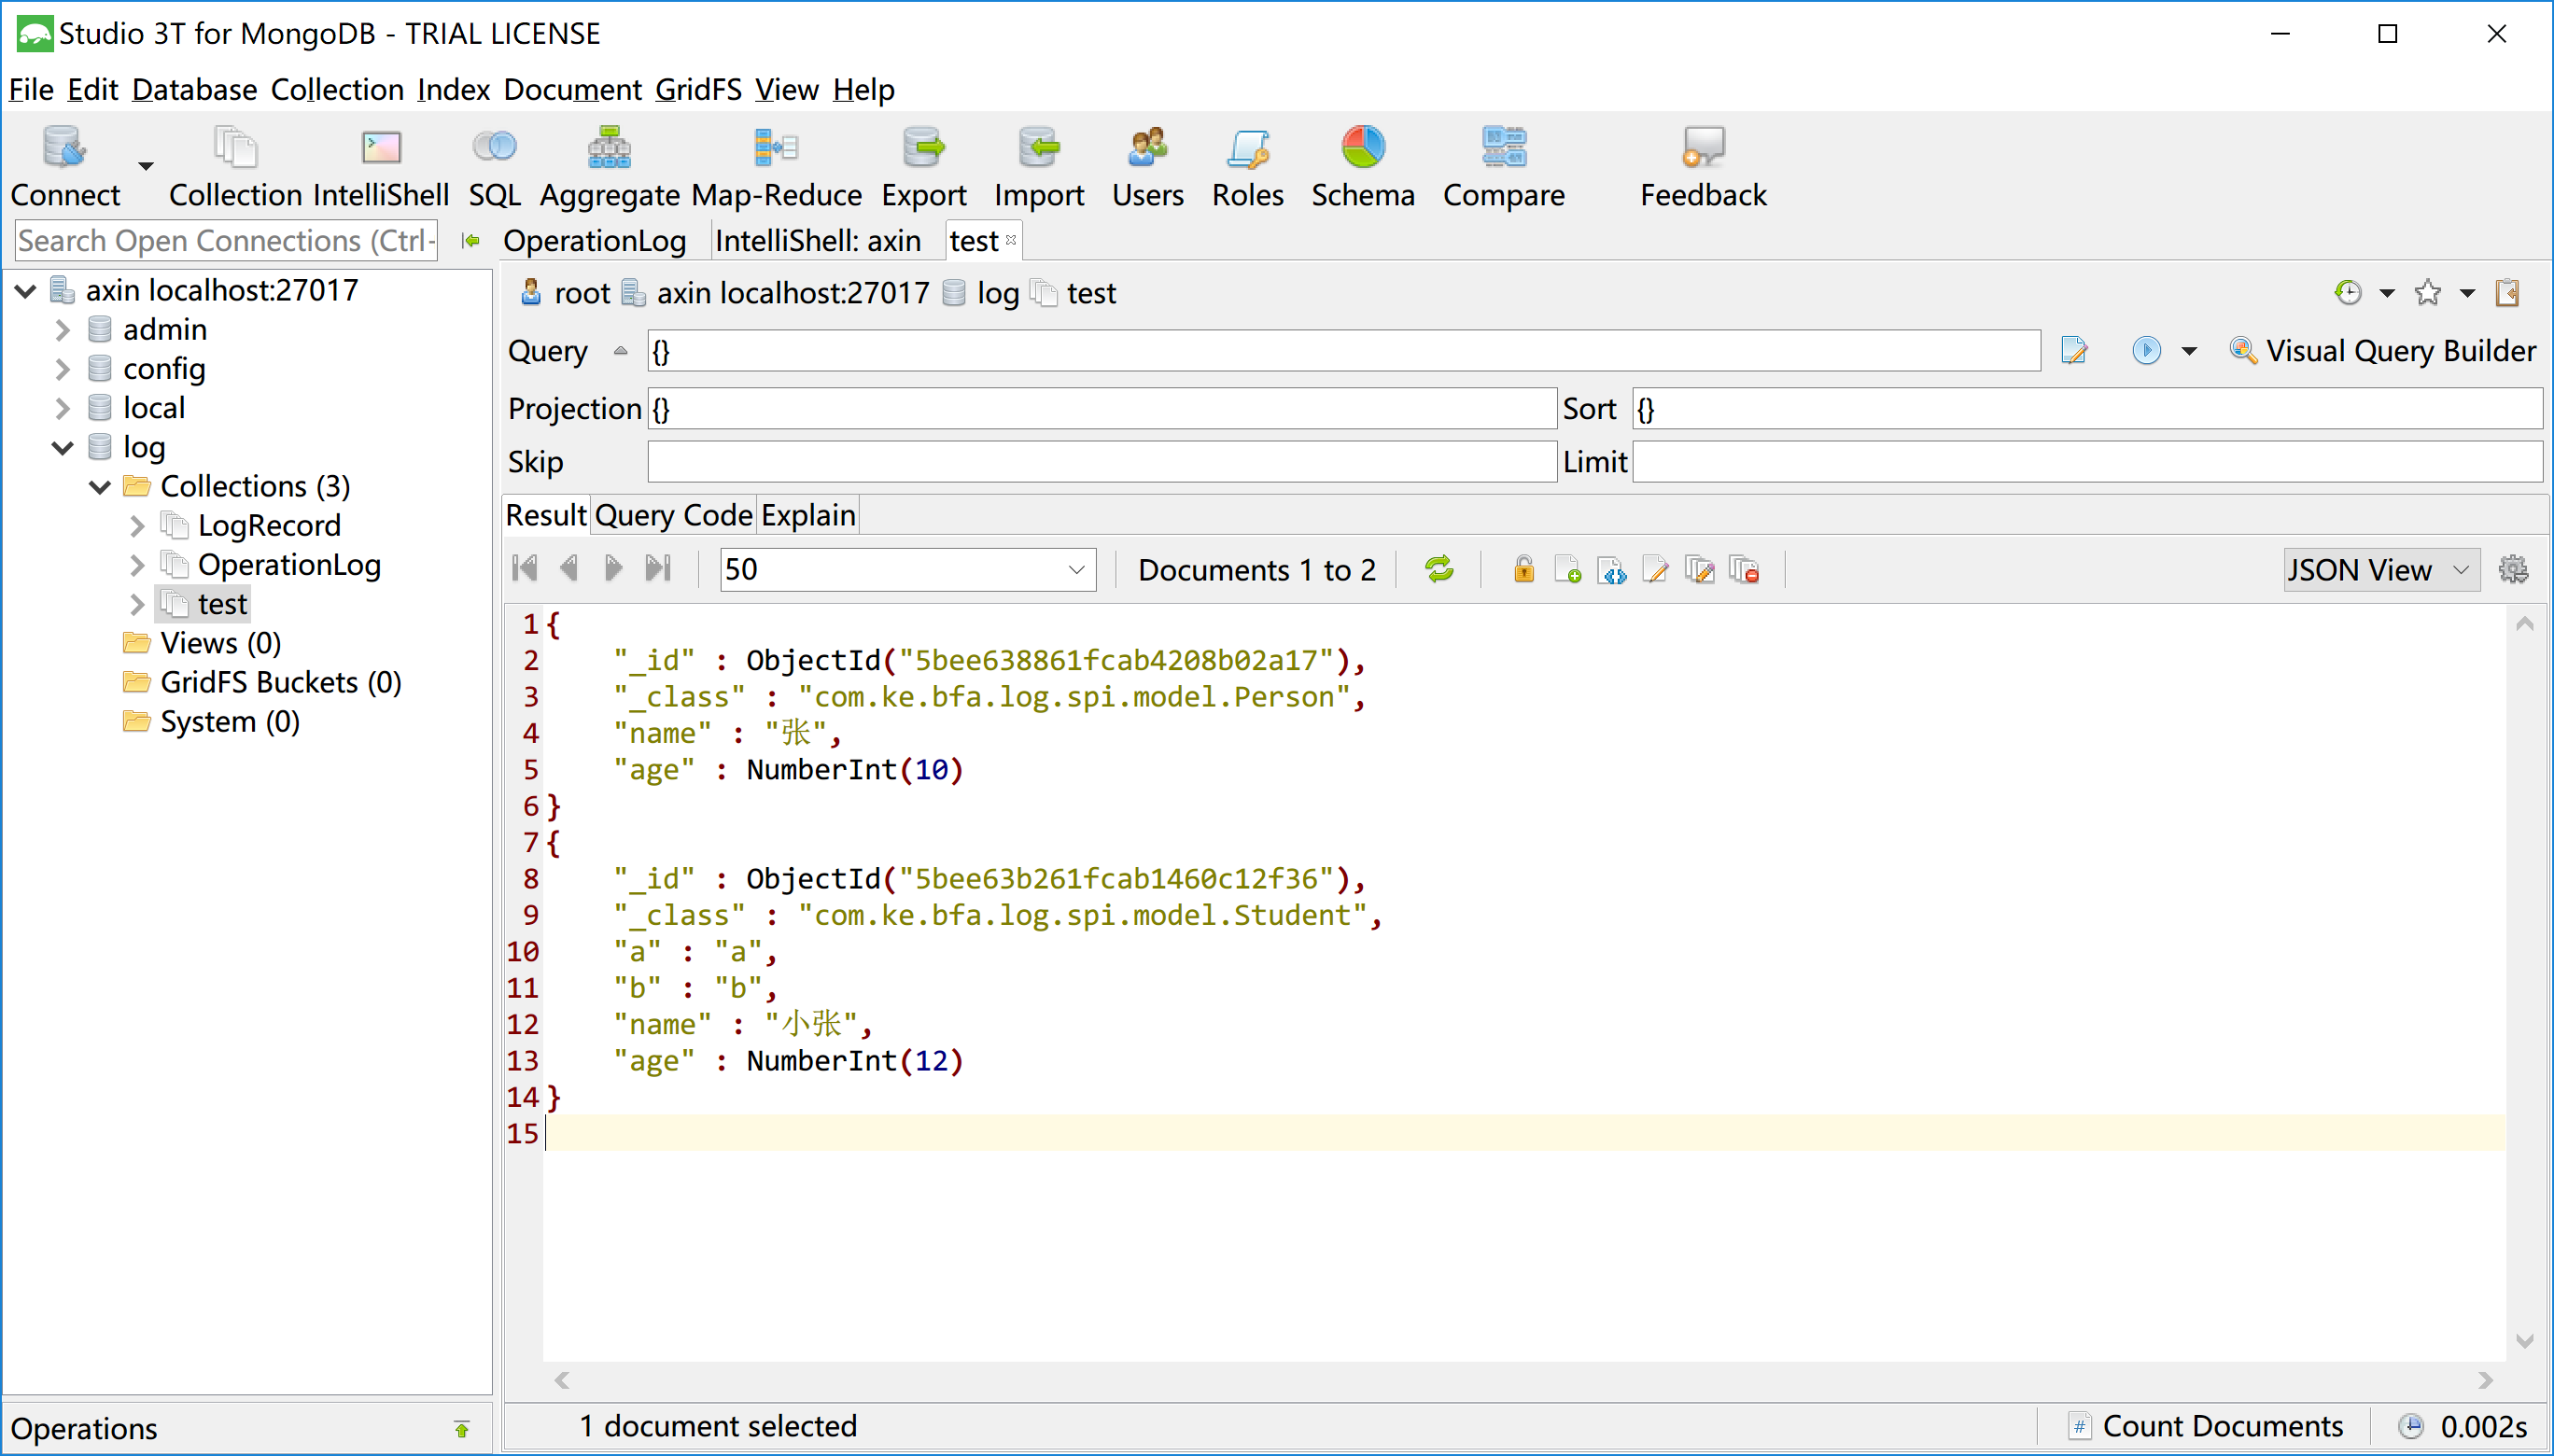Delete the selected document
Viewport: 2554px width, 1456px height.
1743,569
